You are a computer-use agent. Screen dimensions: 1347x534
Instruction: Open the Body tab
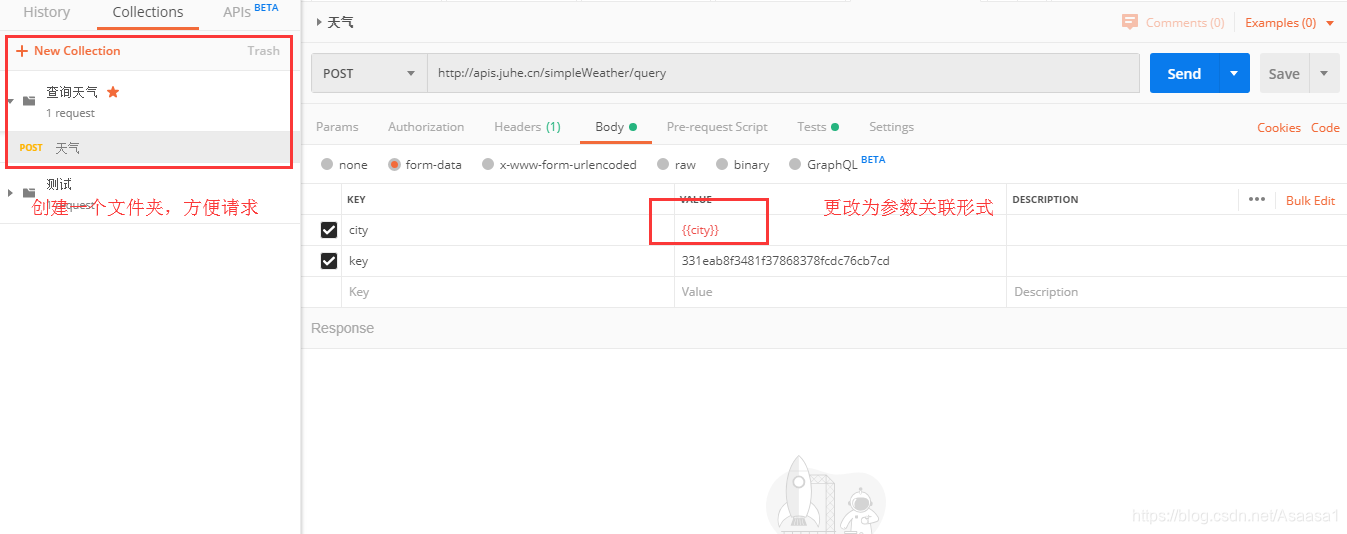(615, 127)
